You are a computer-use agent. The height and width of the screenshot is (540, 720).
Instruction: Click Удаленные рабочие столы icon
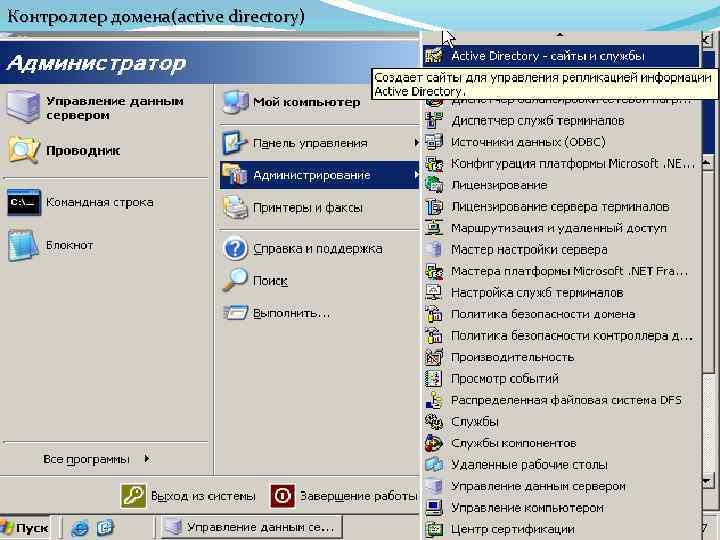(x=434, y=465)
